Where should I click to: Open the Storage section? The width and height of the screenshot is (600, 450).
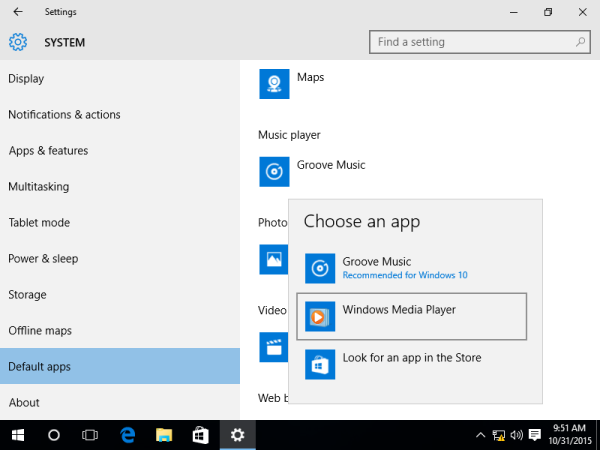(120, 294)
